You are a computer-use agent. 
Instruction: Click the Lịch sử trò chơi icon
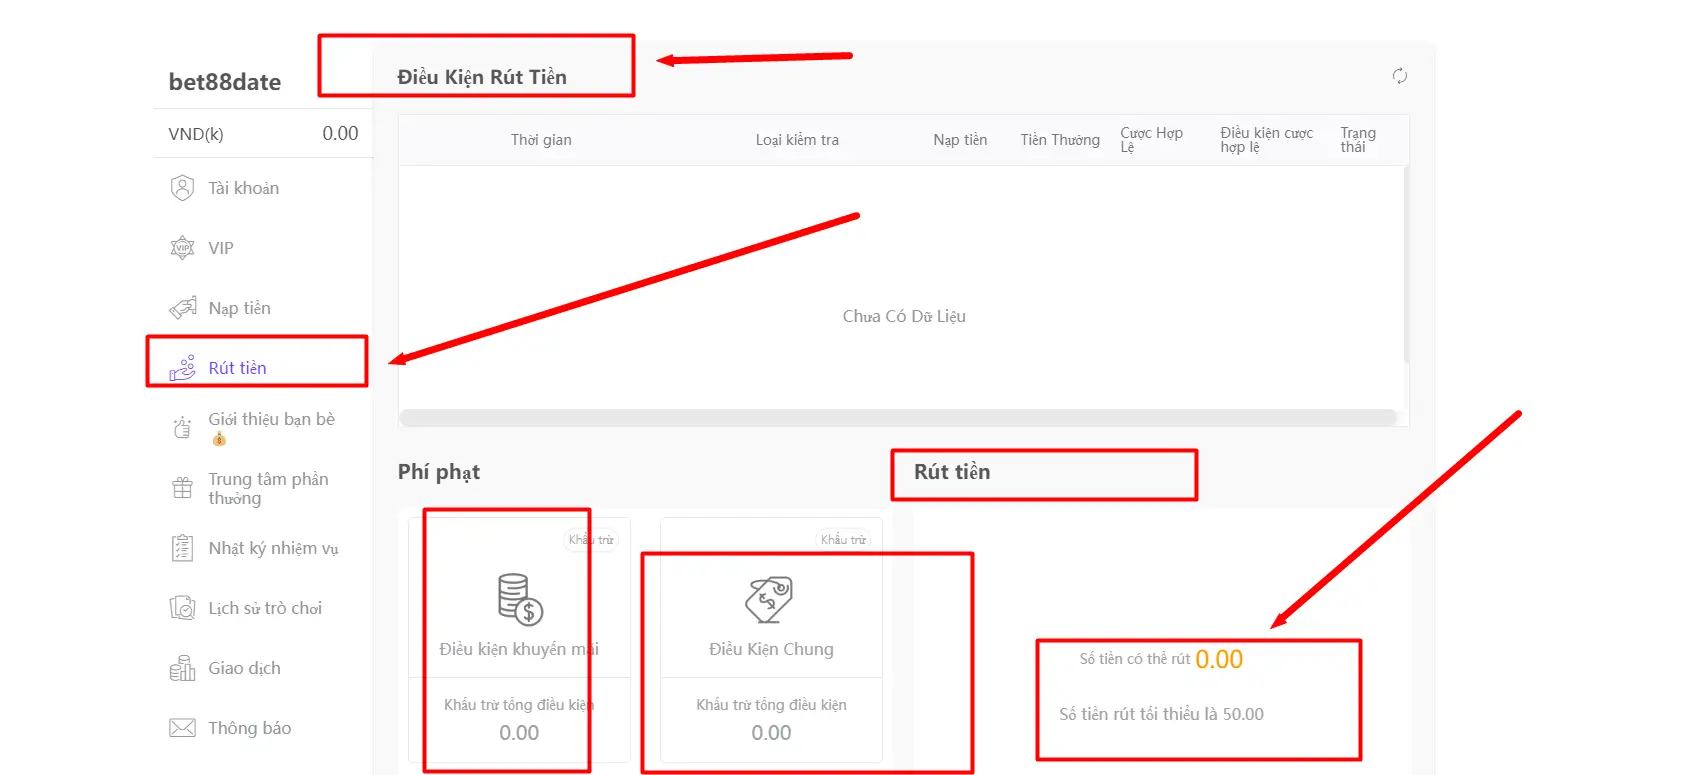[182, 608]
